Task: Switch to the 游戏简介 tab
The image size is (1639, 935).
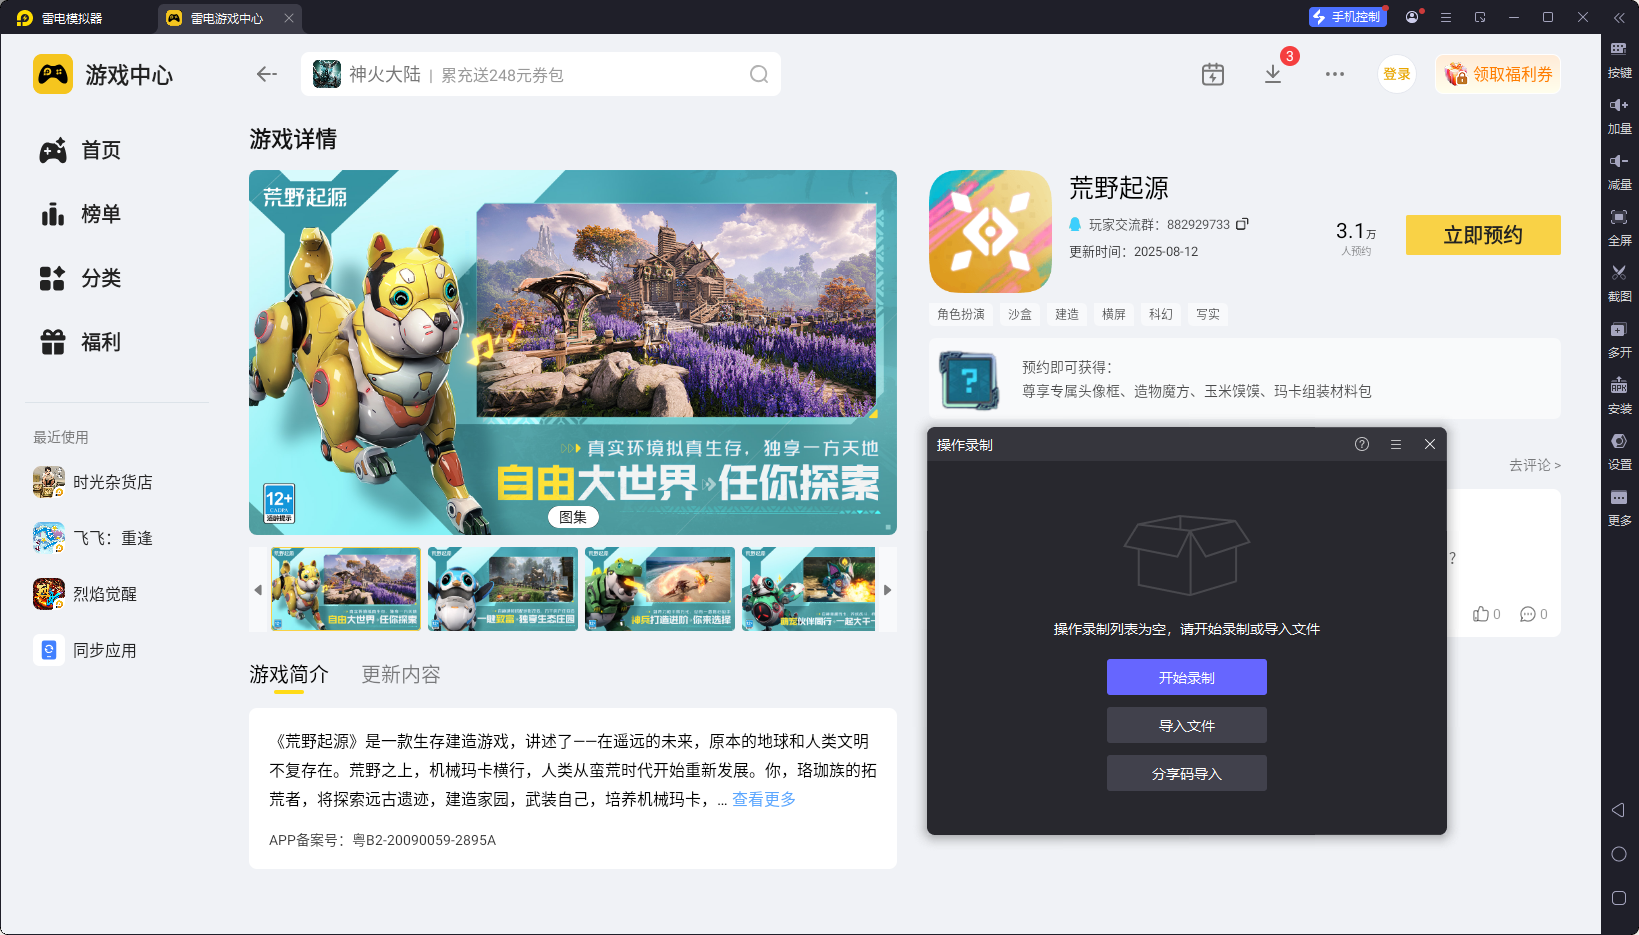Action: click(x=289, y=675)
